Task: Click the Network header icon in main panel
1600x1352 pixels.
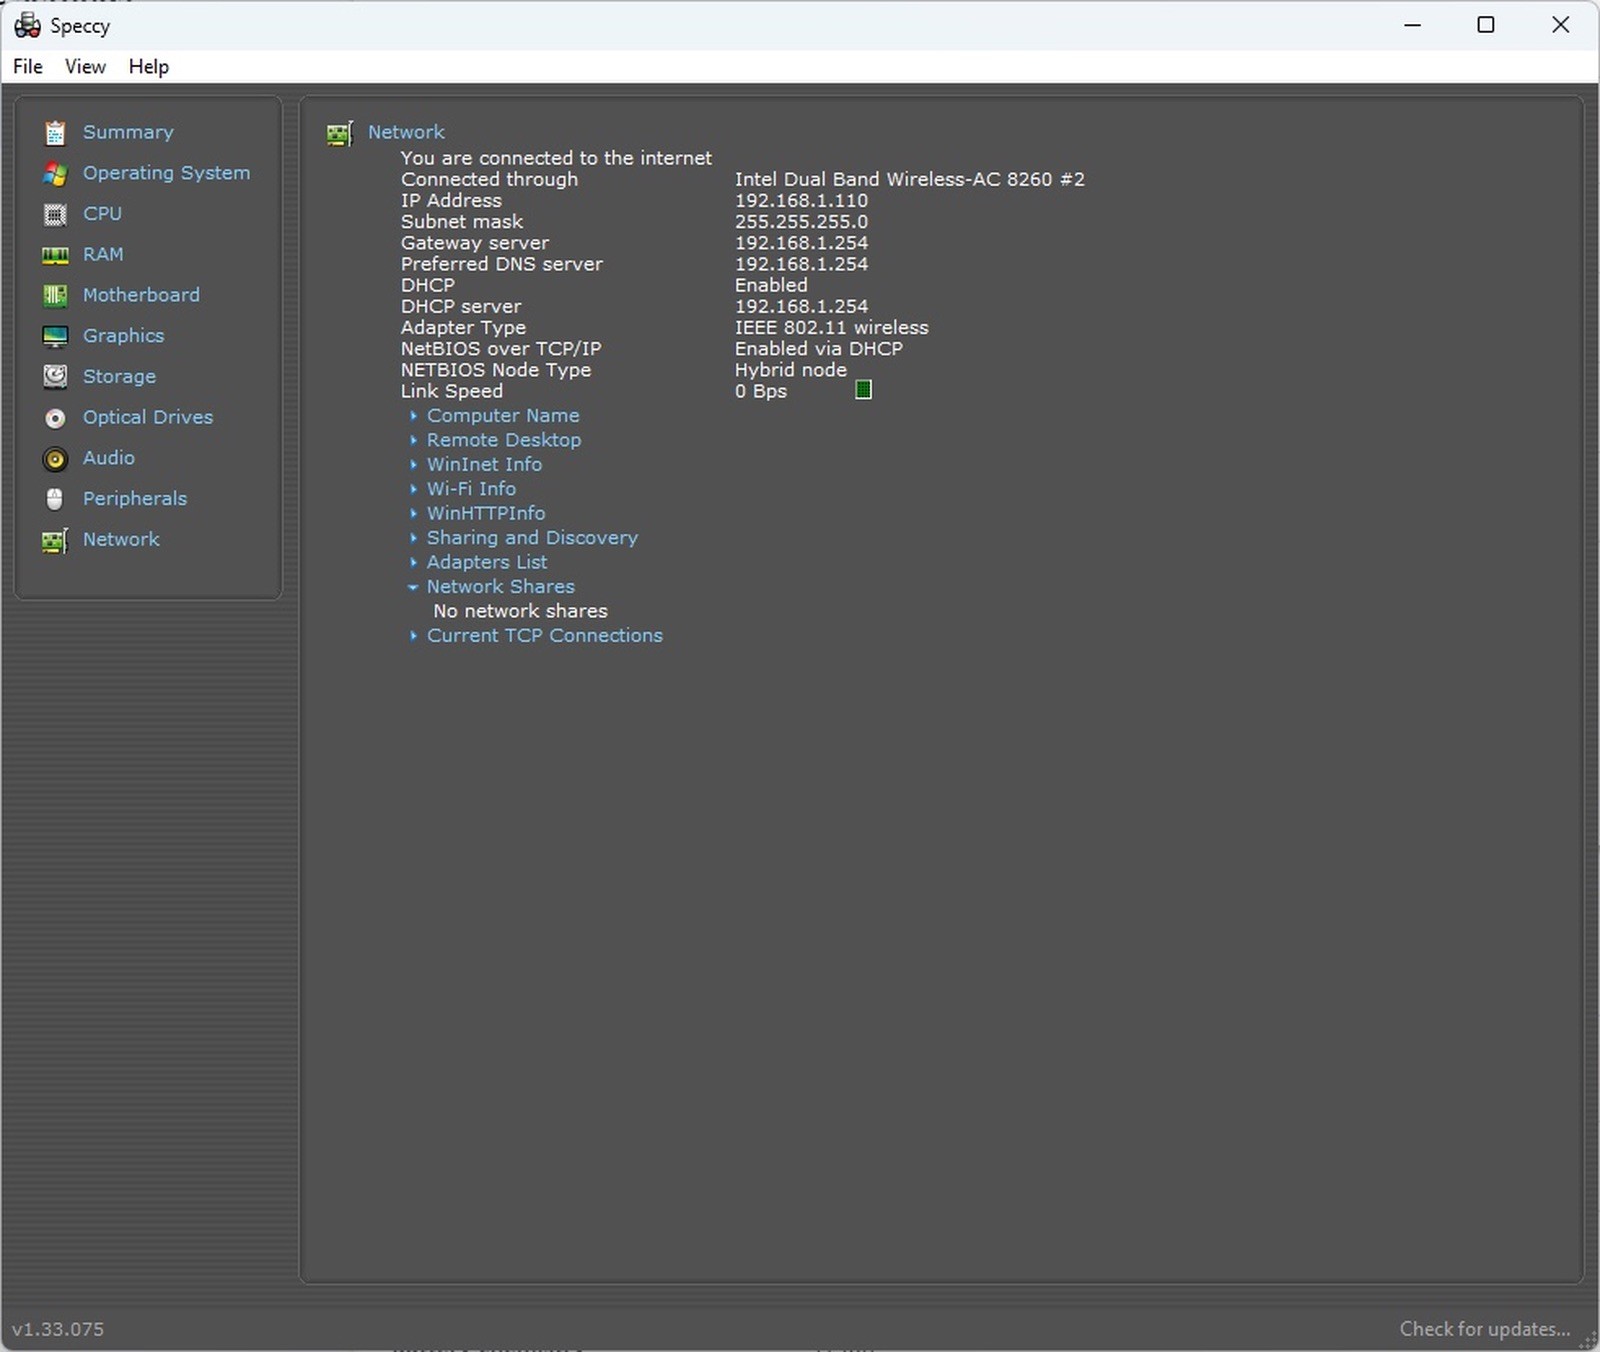Action: [x=340, y=133]
